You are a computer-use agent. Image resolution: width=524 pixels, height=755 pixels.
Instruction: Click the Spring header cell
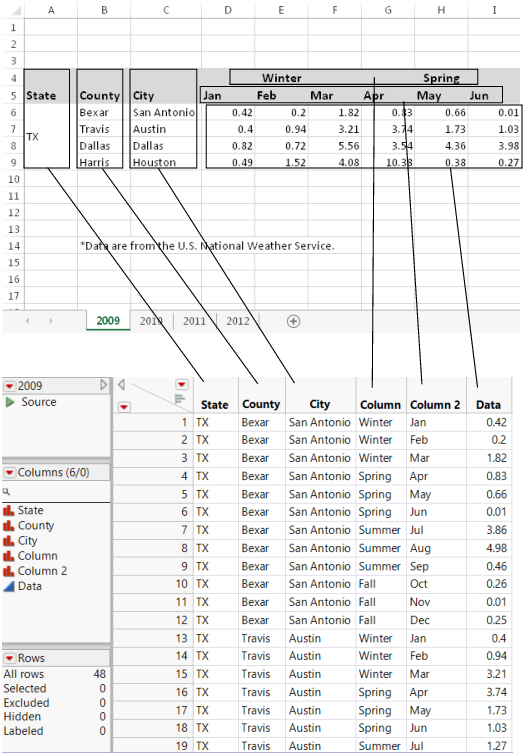[441, 78]
